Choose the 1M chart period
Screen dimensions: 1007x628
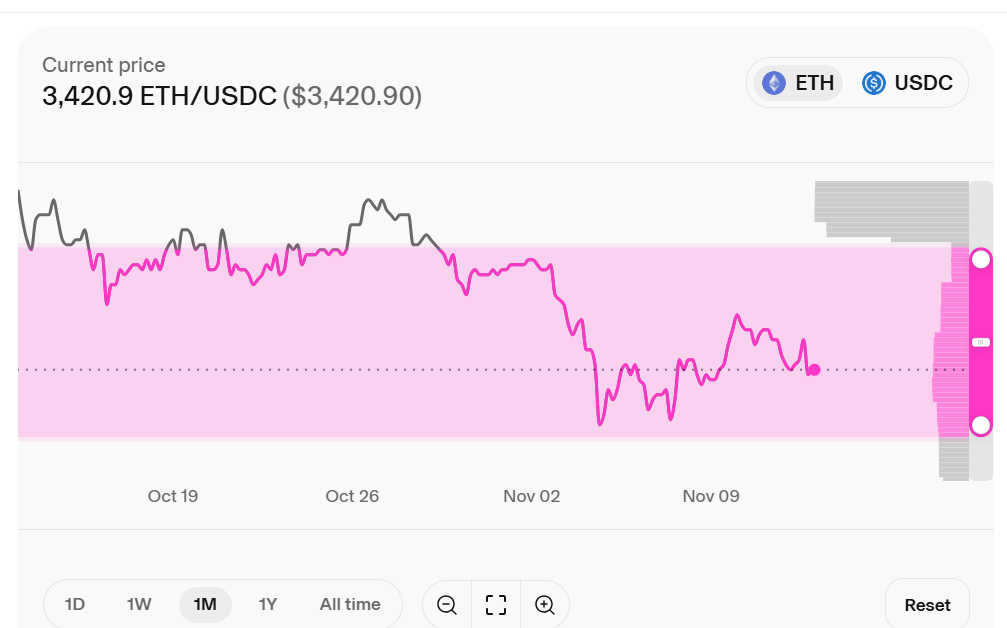point(205,604)
